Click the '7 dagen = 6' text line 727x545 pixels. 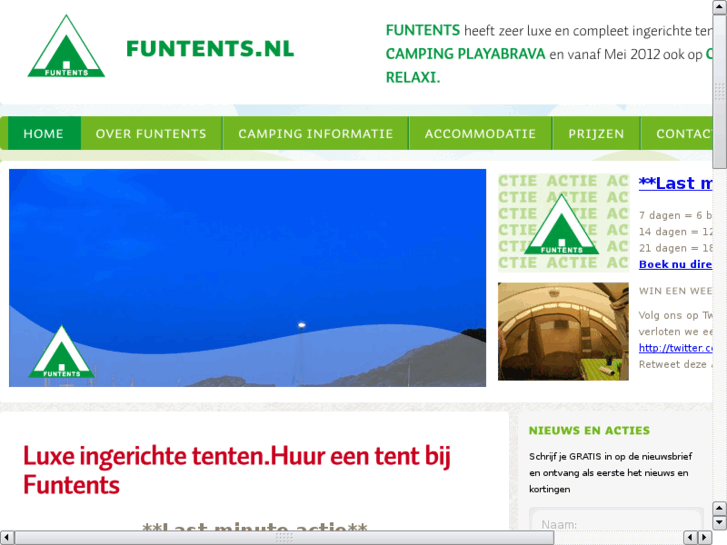click(676, 215)
